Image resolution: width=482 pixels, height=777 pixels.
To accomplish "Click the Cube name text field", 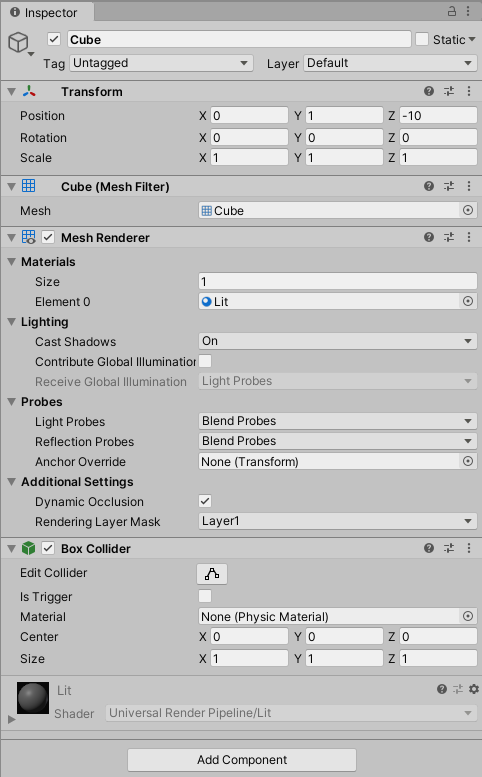I will tap(239, 39).
